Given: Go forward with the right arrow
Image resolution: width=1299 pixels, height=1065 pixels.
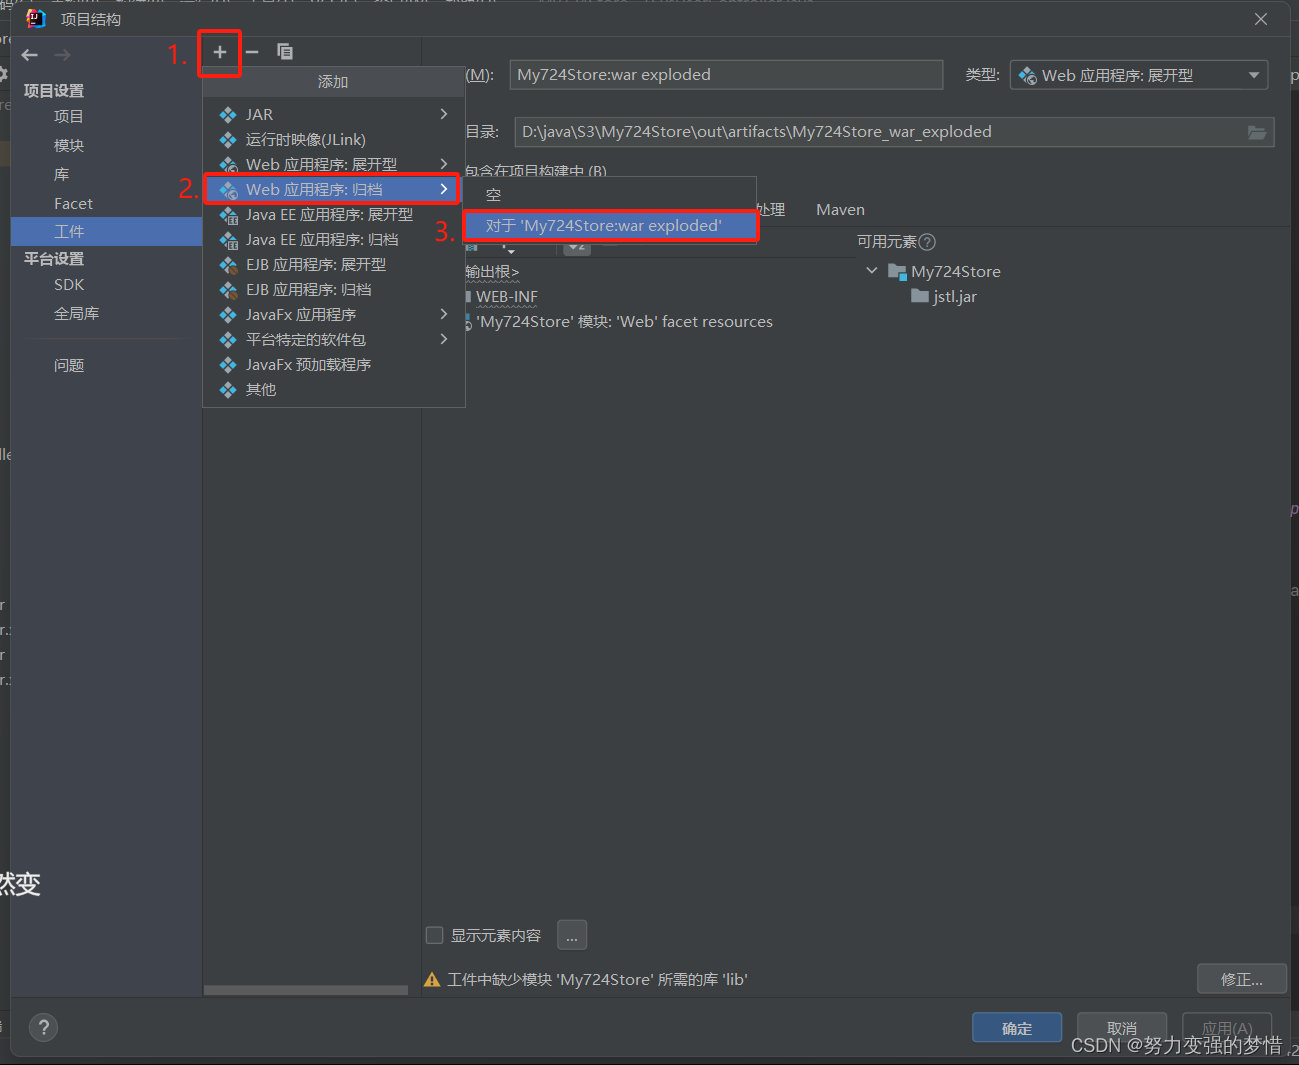Looking at the screenshot, I should tap(62, 55).
